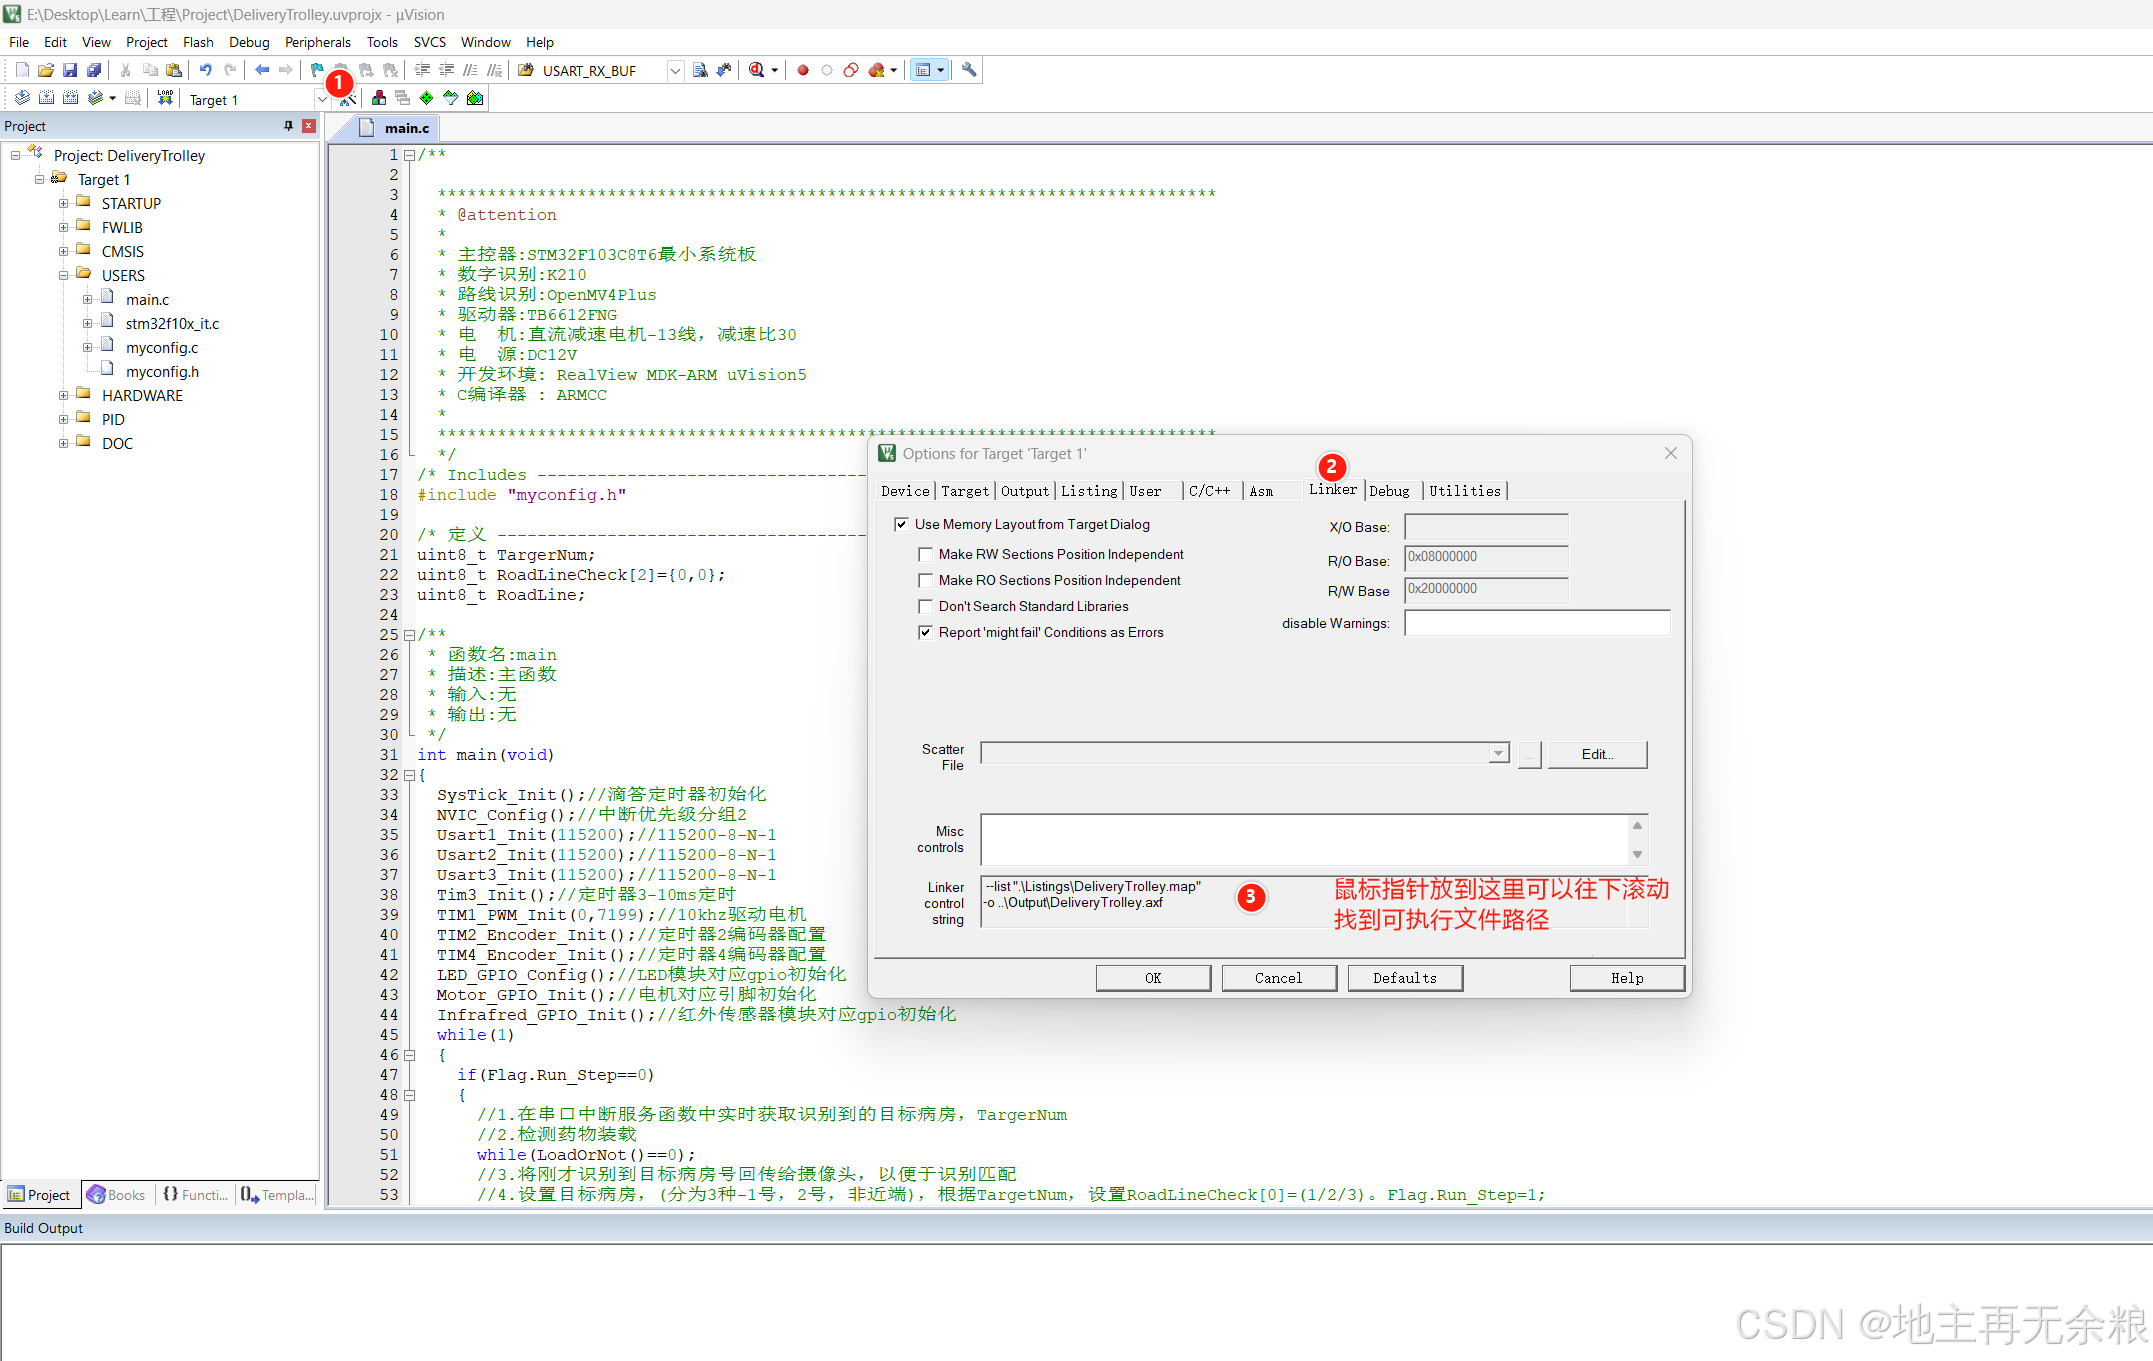Click the Insert breakpoint red dot icon
The image size is (2153, 1361).
coord(803,70)
